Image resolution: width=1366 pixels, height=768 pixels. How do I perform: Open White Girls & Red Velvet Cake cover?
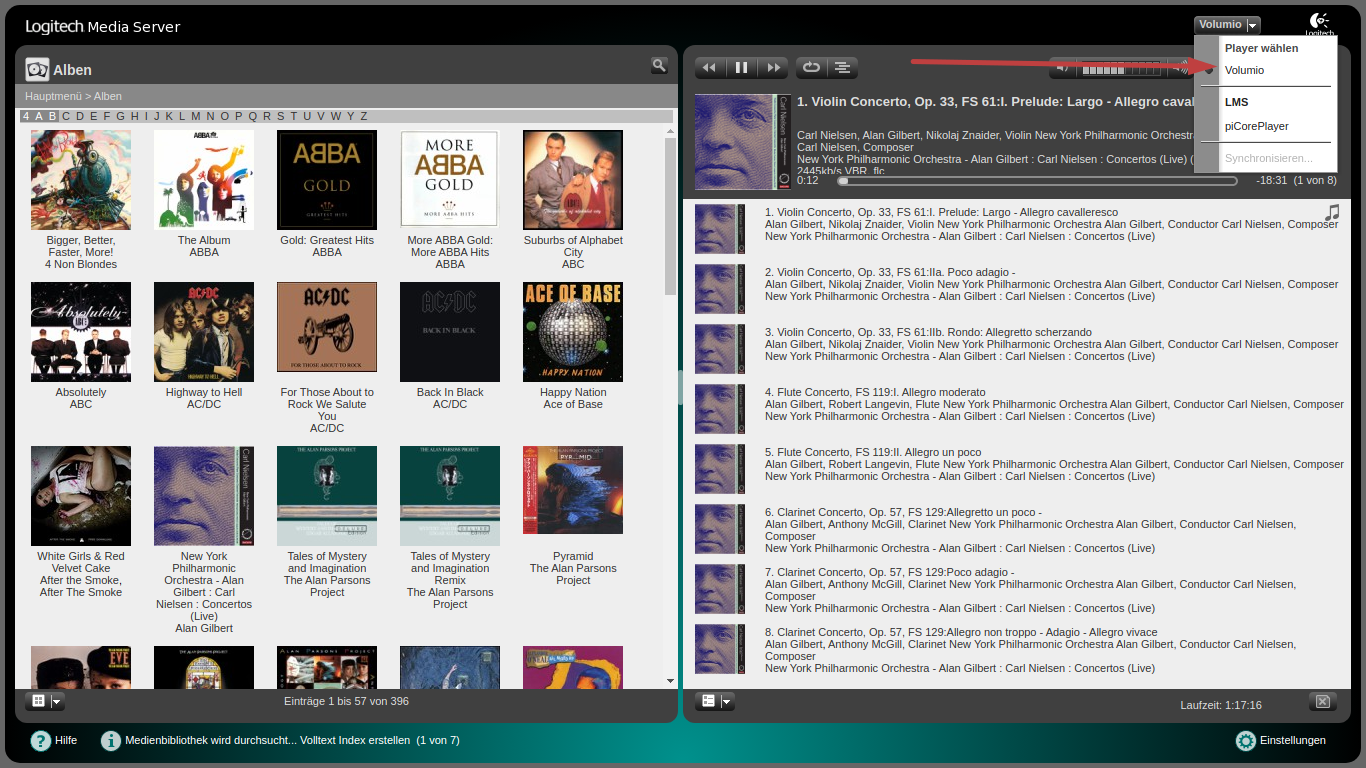click(81, 496)
